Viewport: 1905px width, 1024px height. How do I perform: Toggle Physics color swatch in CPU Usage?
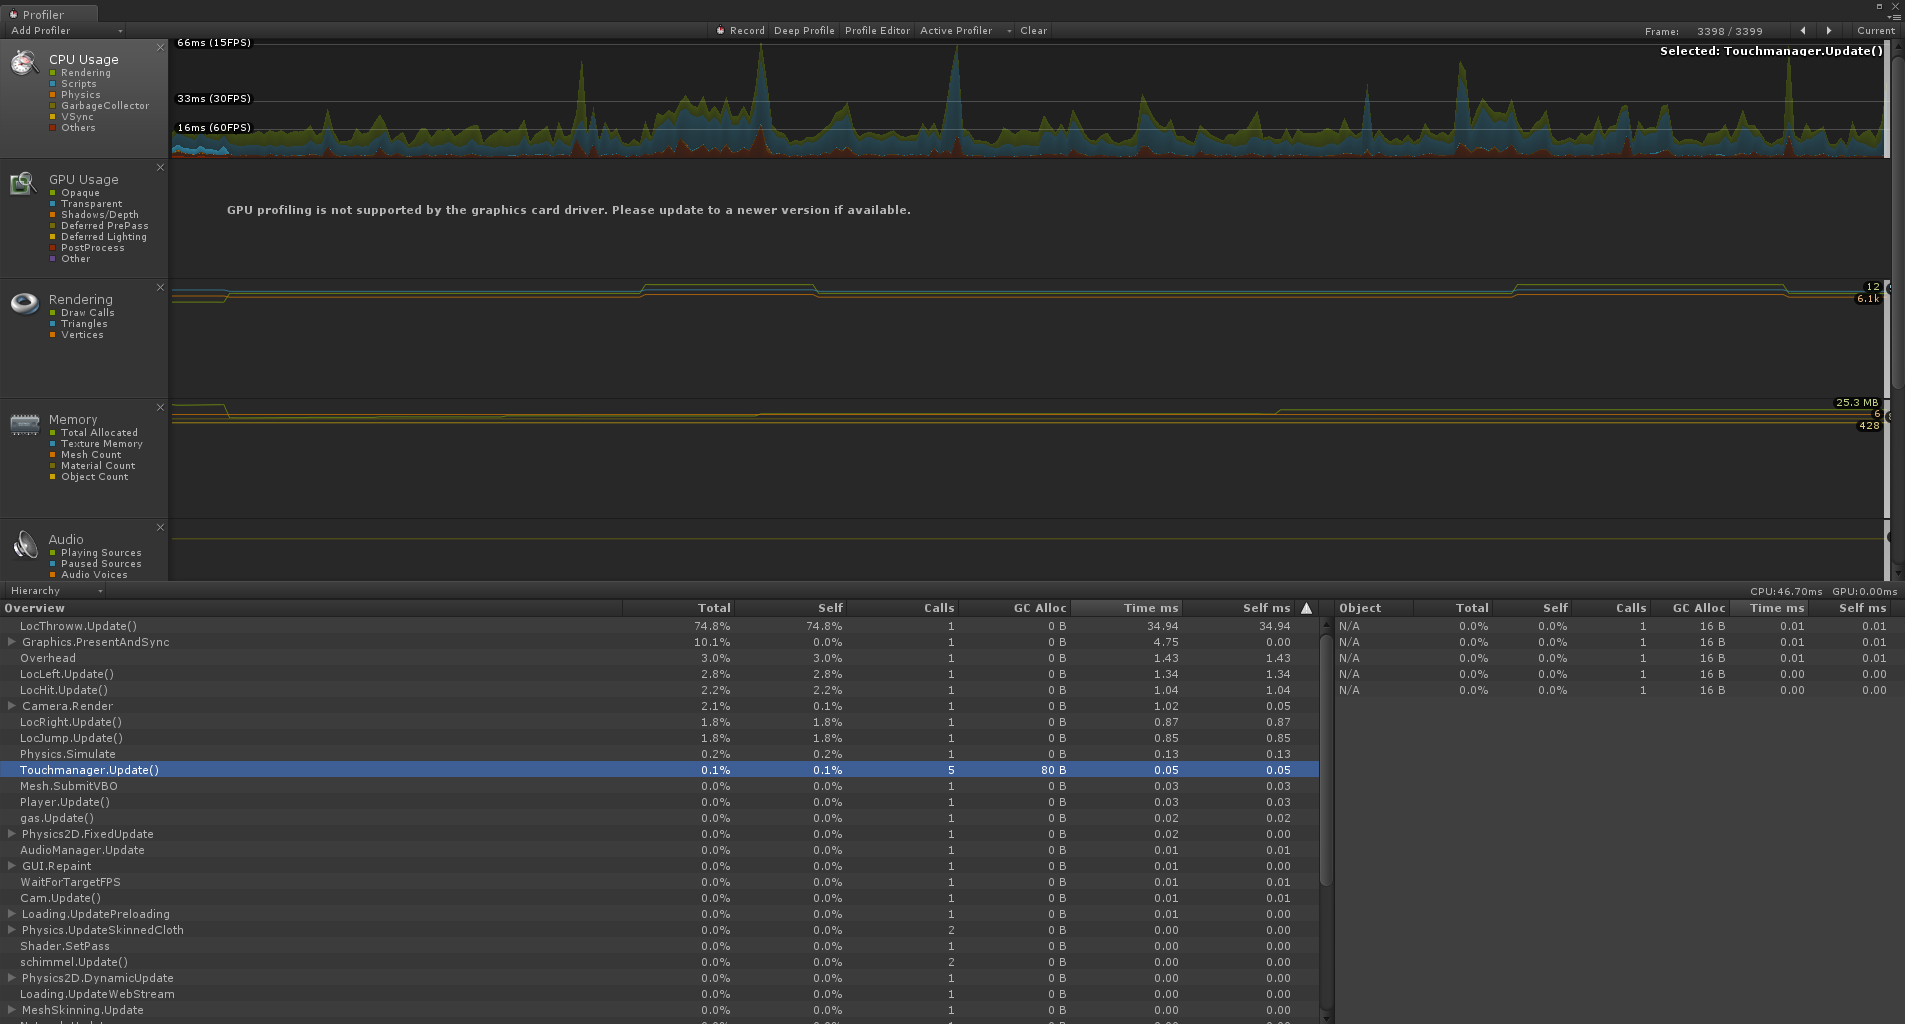[53, 95]
